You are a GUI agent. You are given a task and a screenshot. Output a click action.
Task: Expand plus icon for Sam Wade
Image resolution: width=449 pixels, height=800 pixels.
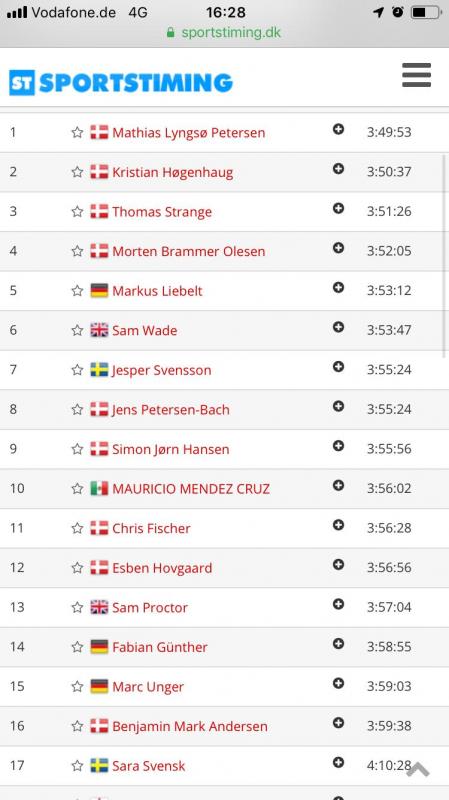[x=338, y=327]
